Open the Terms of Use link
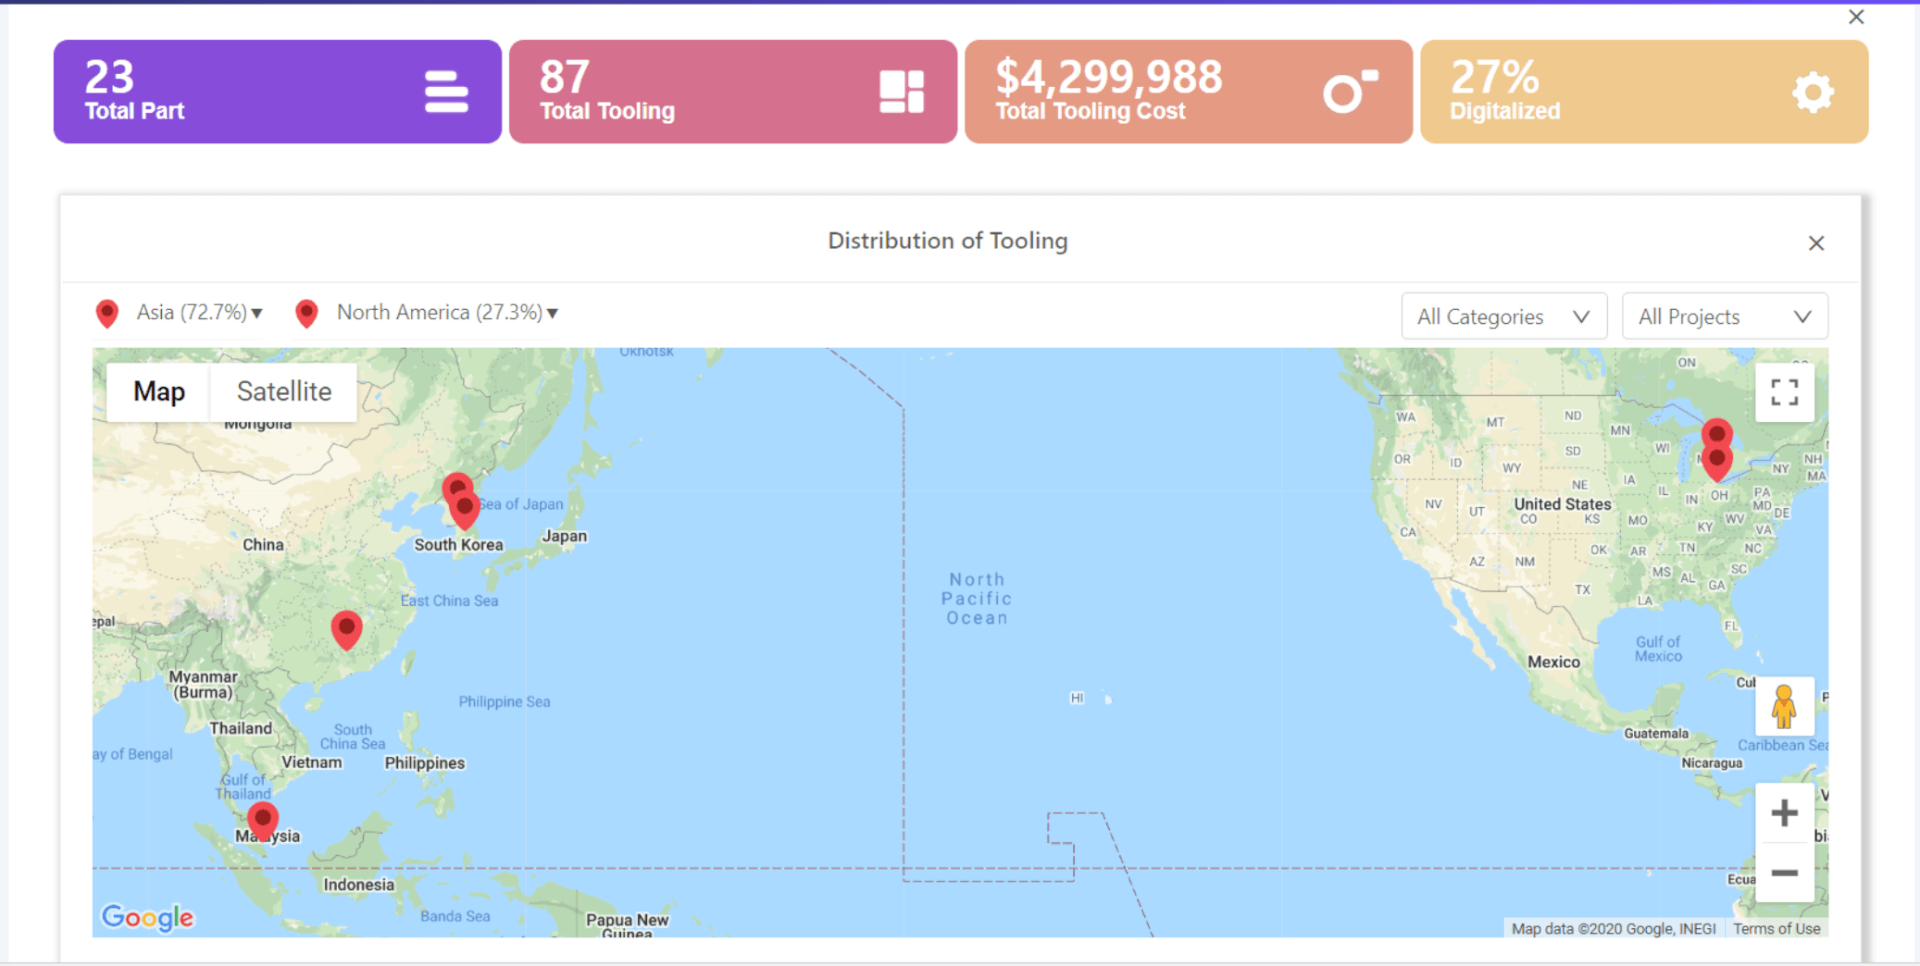Viewport: 1920px width, 966px height. tap(1777, 929)
